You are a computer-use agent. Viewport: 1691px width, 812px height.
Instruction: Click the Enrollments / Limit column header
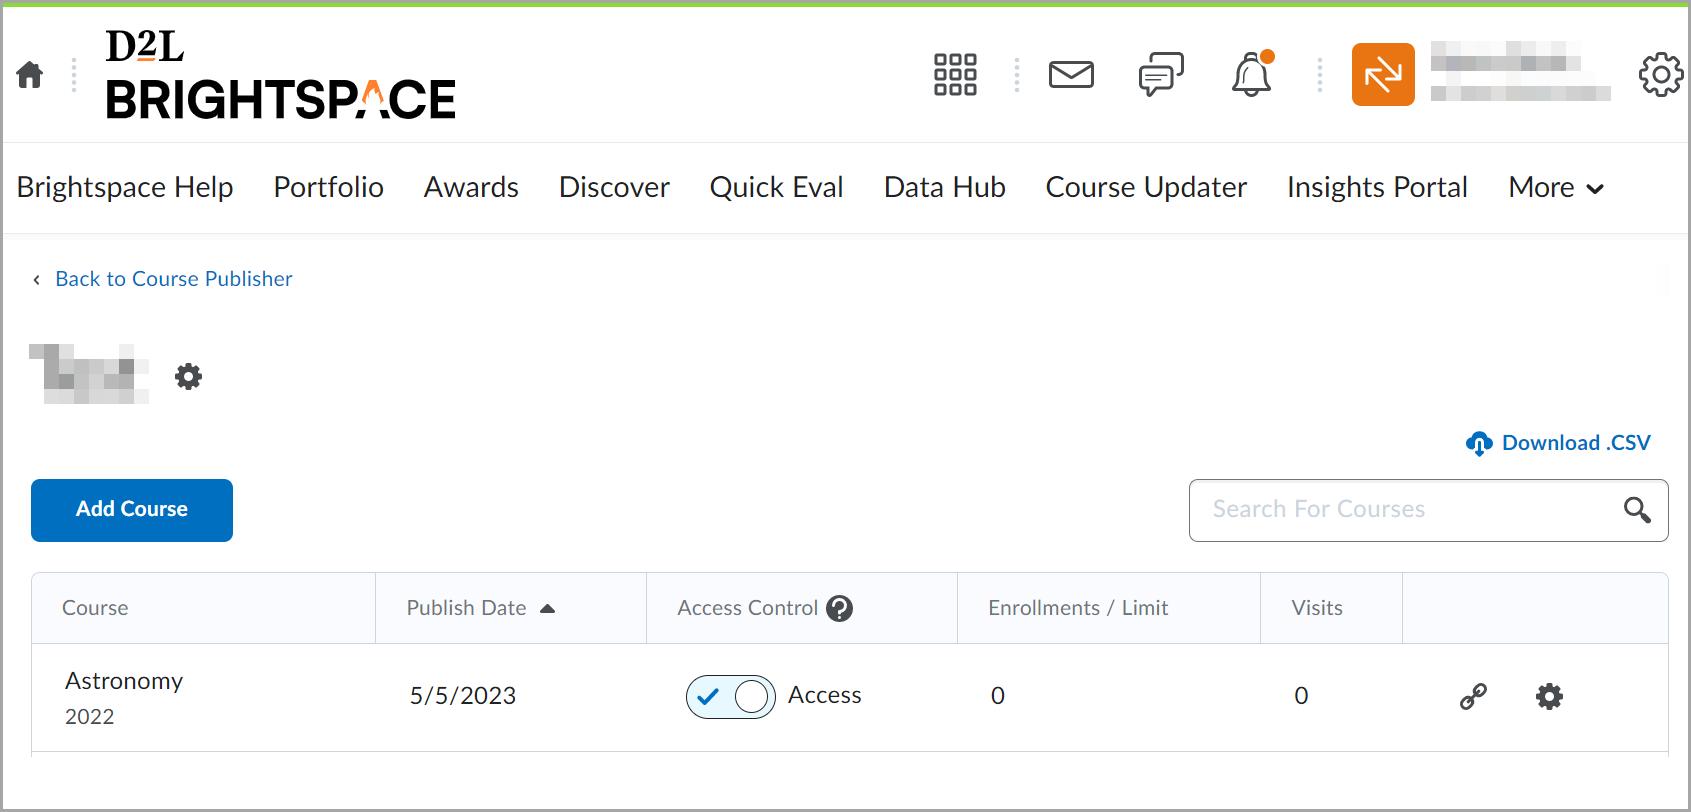tap(1078, 608)
